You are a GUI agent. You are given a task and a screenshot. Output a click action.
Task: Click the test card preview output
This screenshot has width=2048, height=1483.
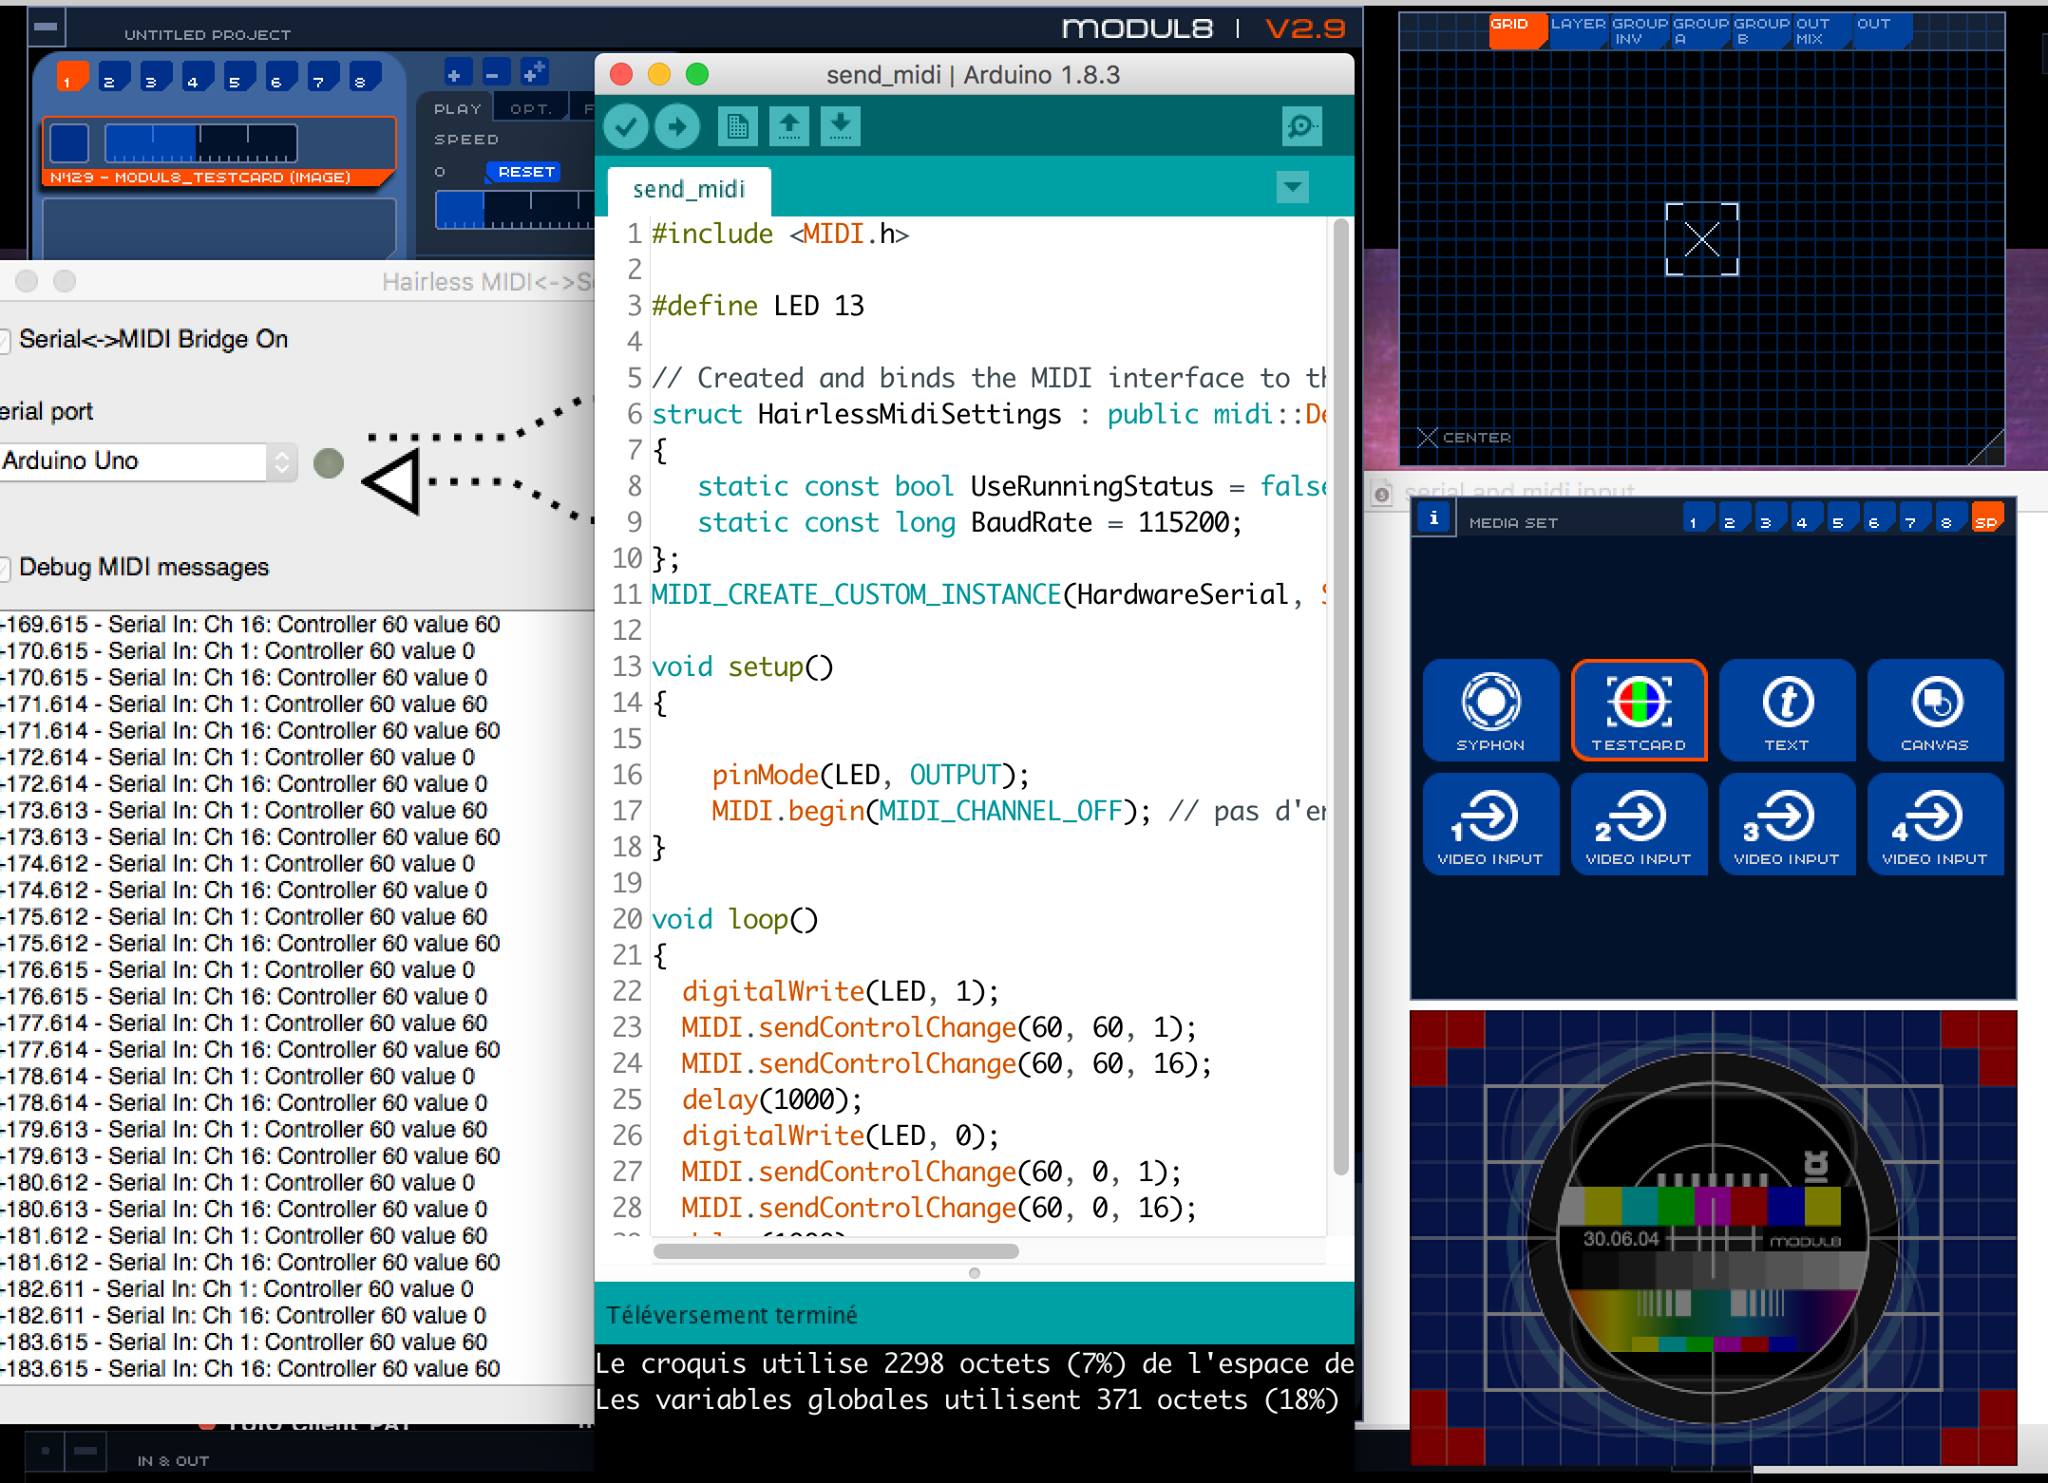[1713, 1238]
